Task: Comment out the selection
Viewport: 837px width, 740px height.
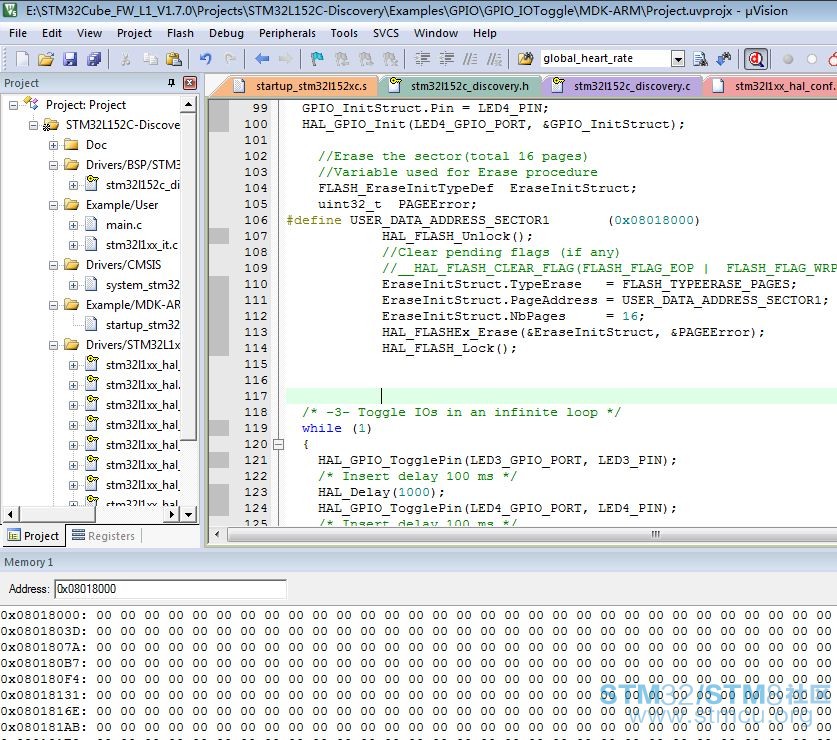Action: point(470,59)
